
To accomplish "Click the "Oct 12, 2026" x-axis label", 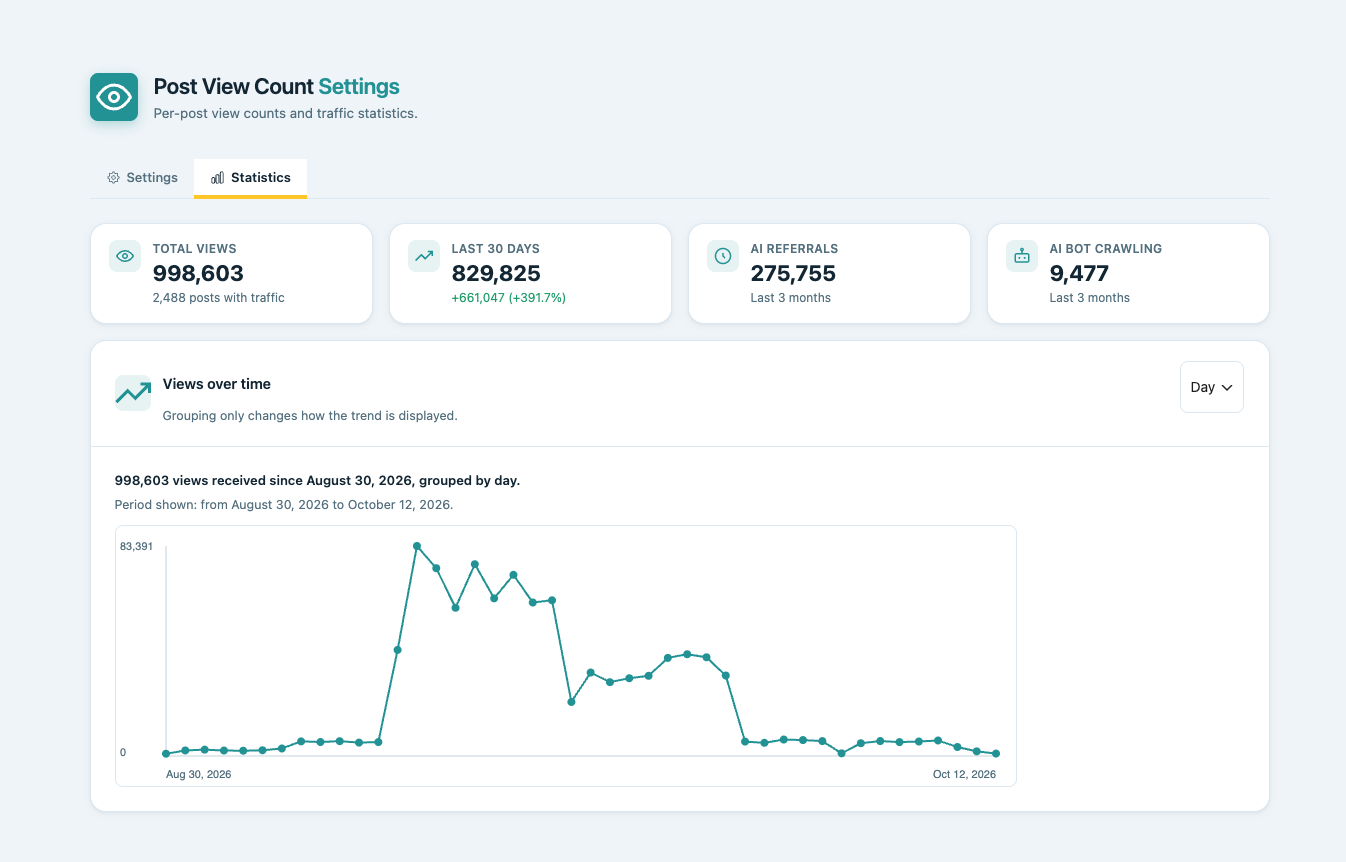I will click(x=964, y=774).
